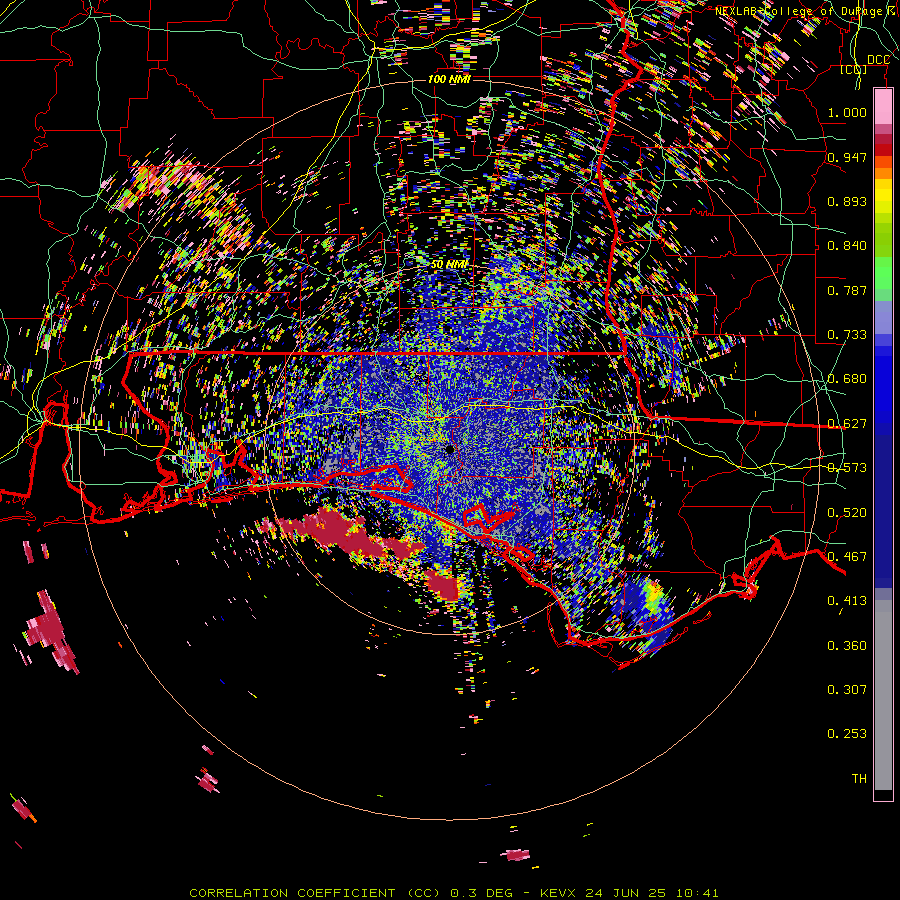Click the TH label at the legend bottom
The height and width of the screenshot is (900, 900).
tap(859, 779)
